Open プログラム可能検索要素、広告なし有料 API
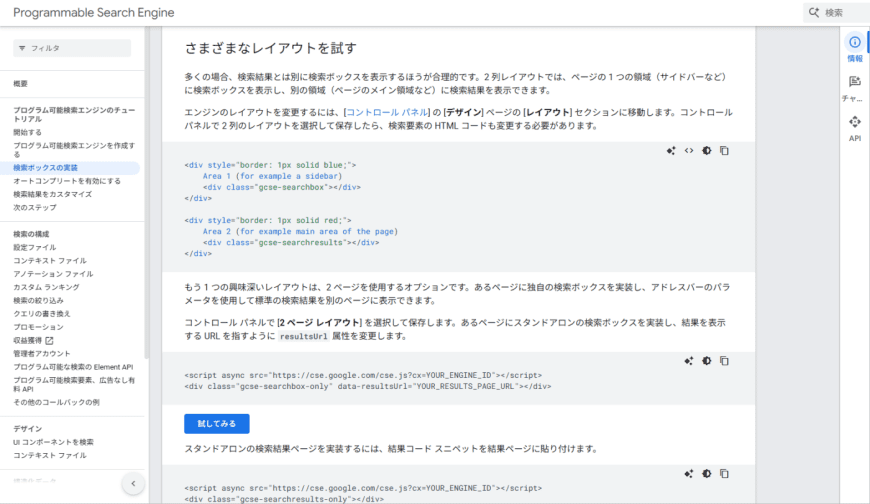Screen dimensions: 870x504 coord(74,385)
